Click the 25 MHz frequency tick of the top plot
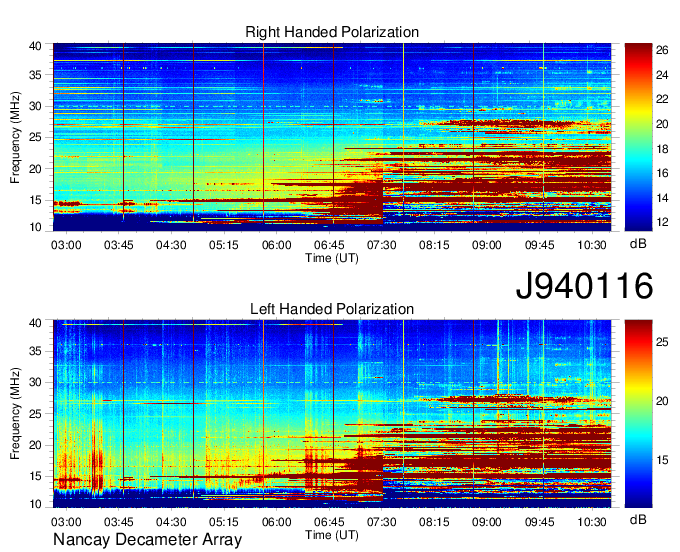Screen dimensions: 680x552 coord(35,137)
